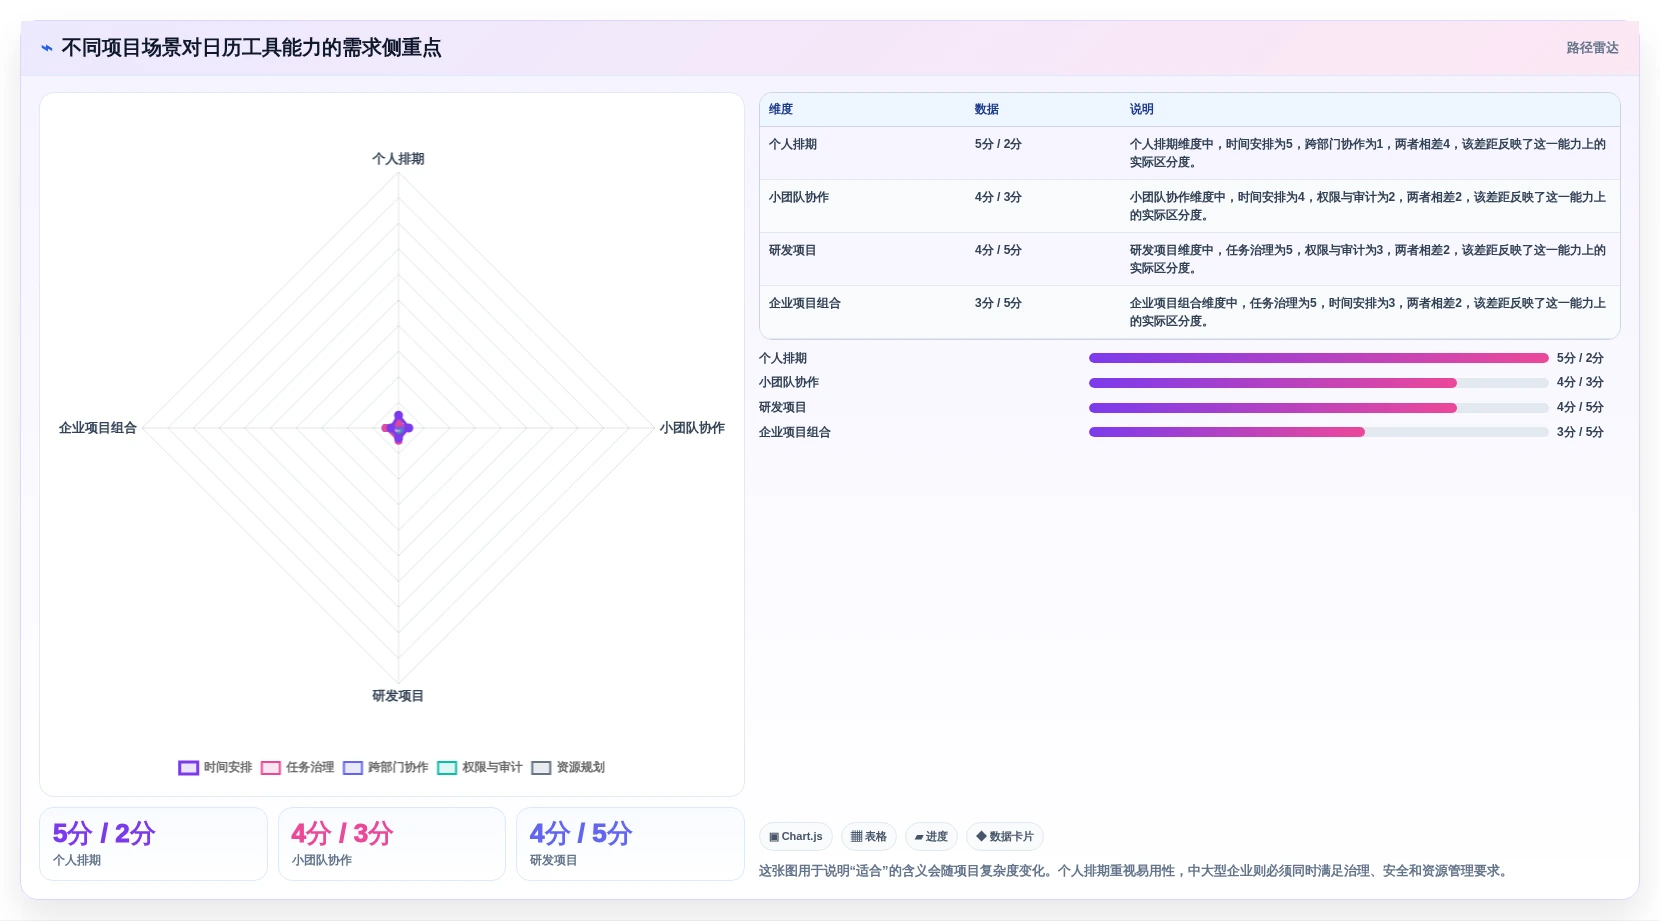Click the 研发项目 radar axis label

(x=398, y=696)
